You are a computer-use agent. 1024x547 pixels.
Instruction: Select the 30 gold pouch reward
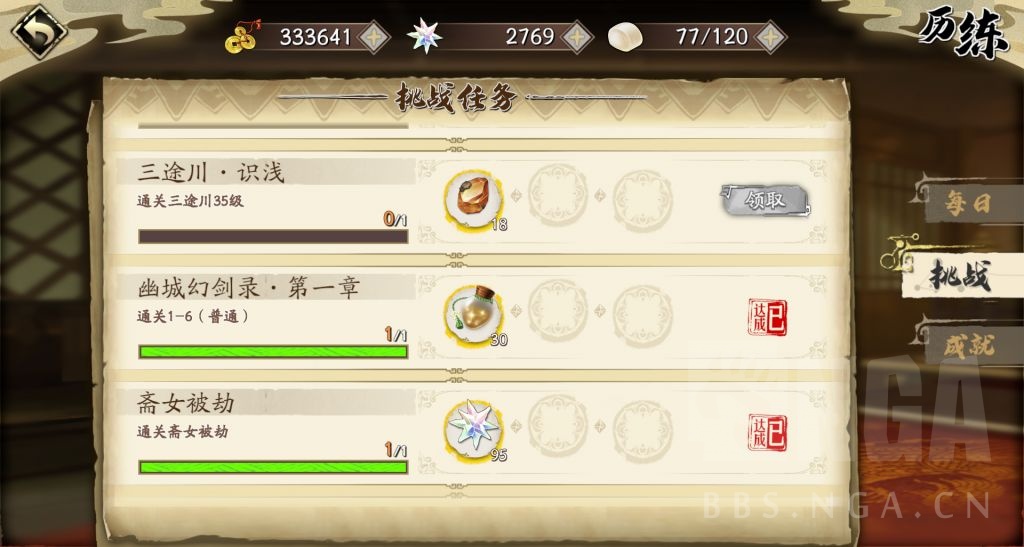(x=474, y=315)
